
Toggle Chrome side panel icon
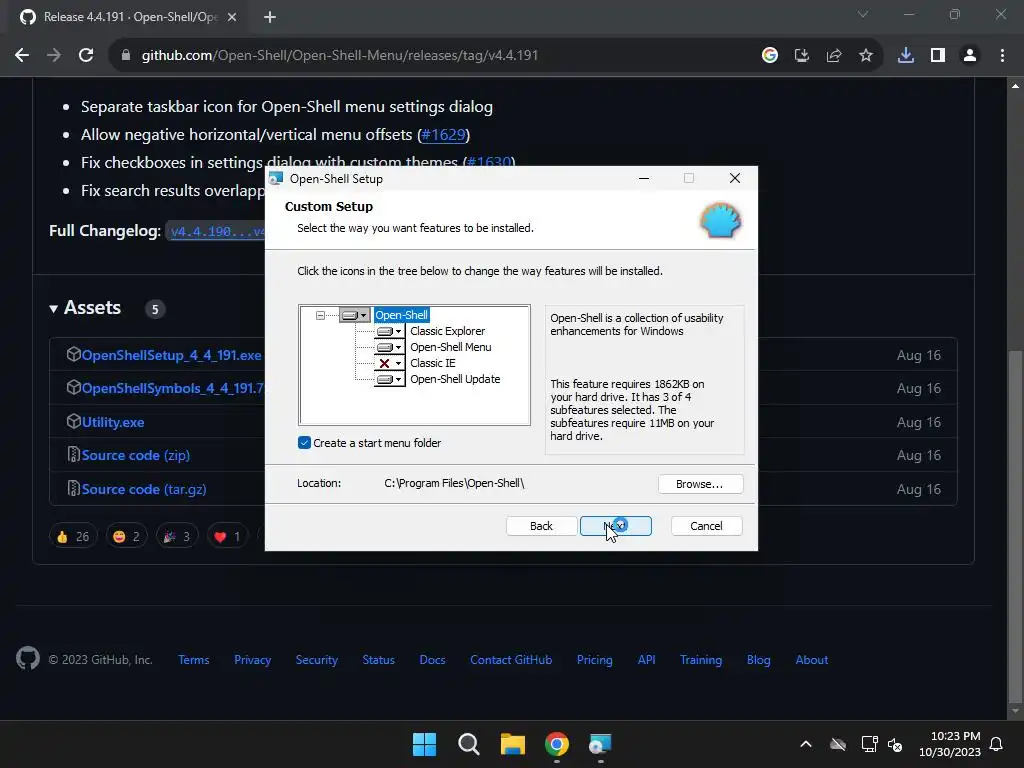(x=938, y=56)
